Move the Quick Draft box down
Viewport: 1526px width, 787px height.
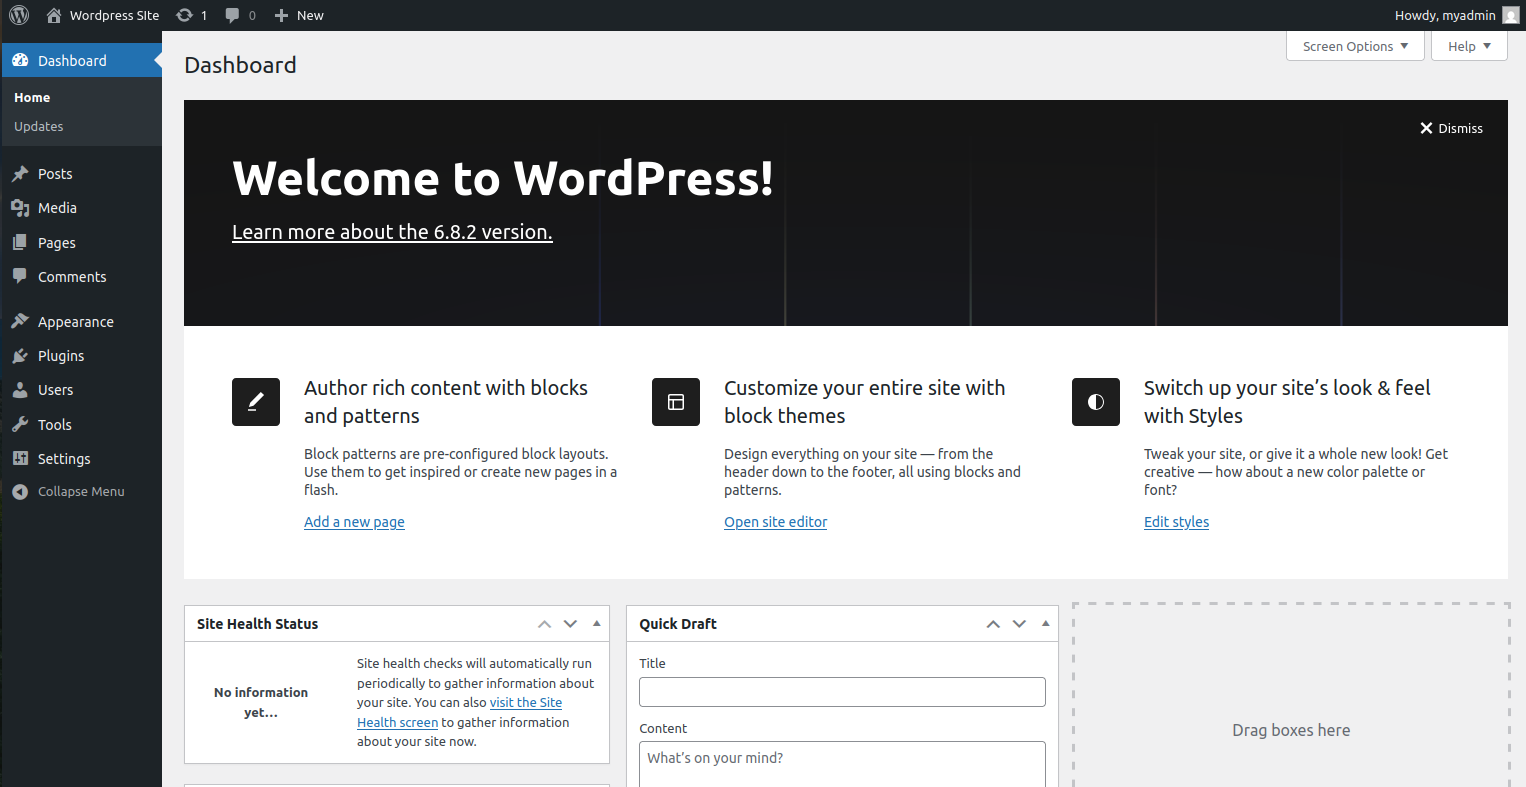(x=1019, y=624)
